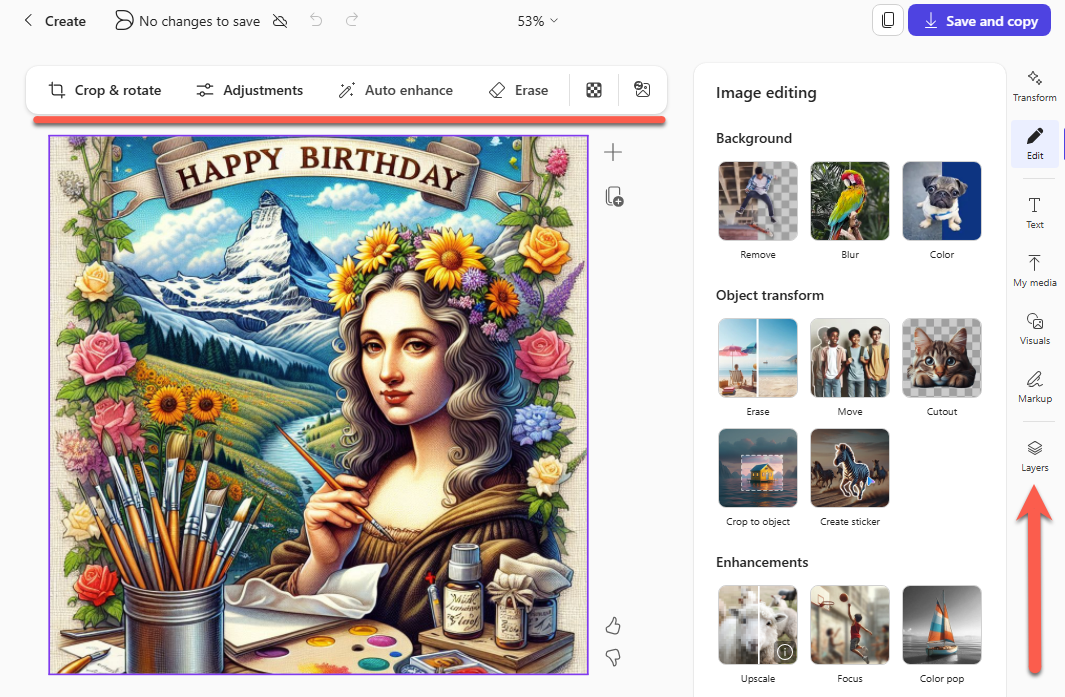Click the cloud sync off icon

[x=280, y=21]
